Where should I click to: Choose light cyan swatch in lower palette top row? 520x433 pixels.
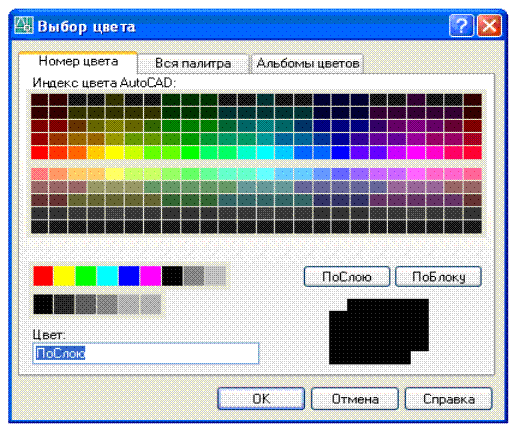265,174
